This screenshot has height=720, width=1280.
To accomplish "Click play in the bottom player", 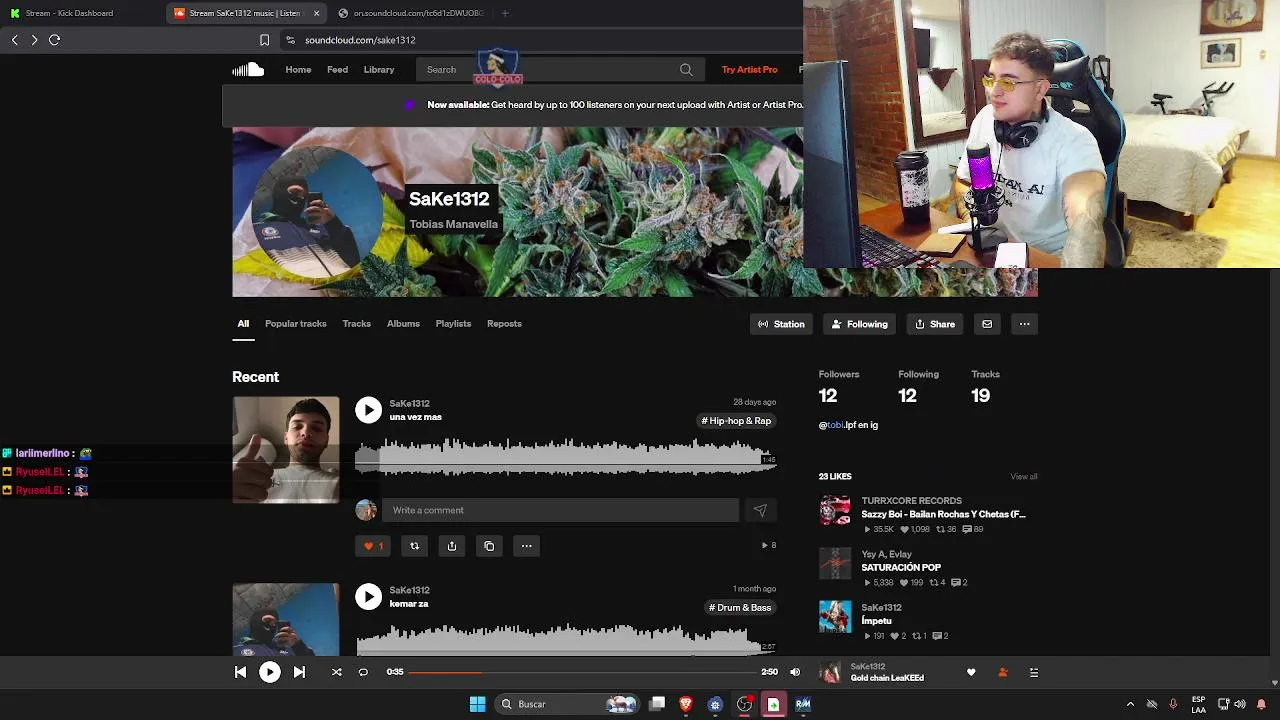I will click(x=270, y=672).
